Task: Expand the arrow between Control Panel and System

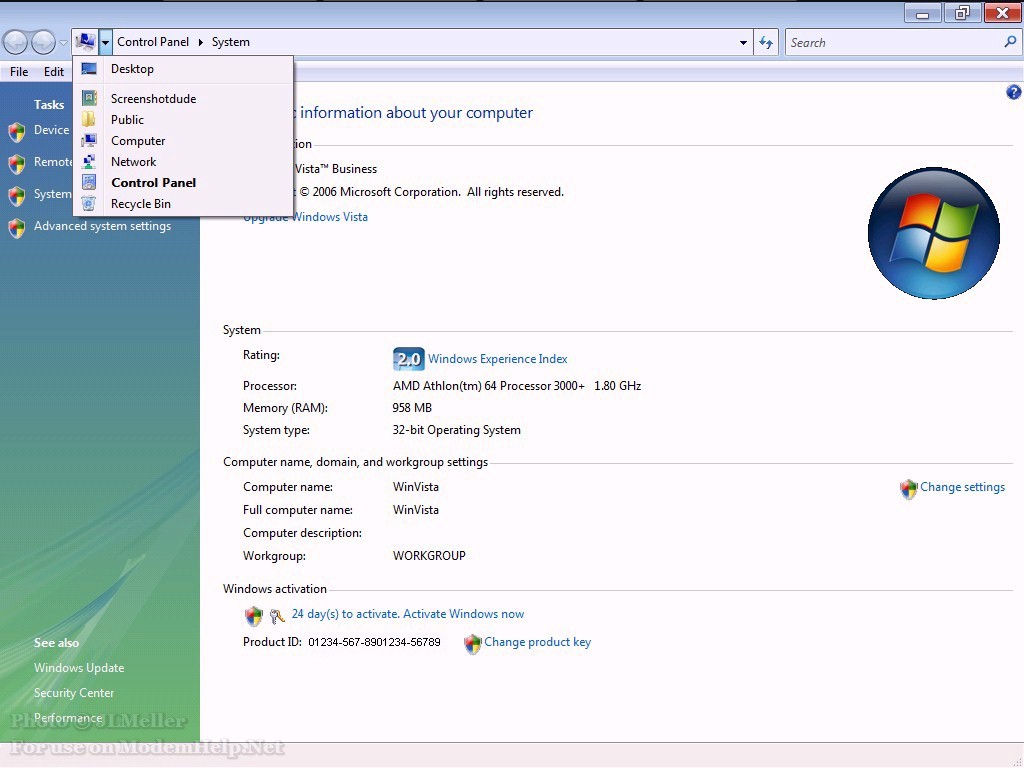Action: point(200,42)
